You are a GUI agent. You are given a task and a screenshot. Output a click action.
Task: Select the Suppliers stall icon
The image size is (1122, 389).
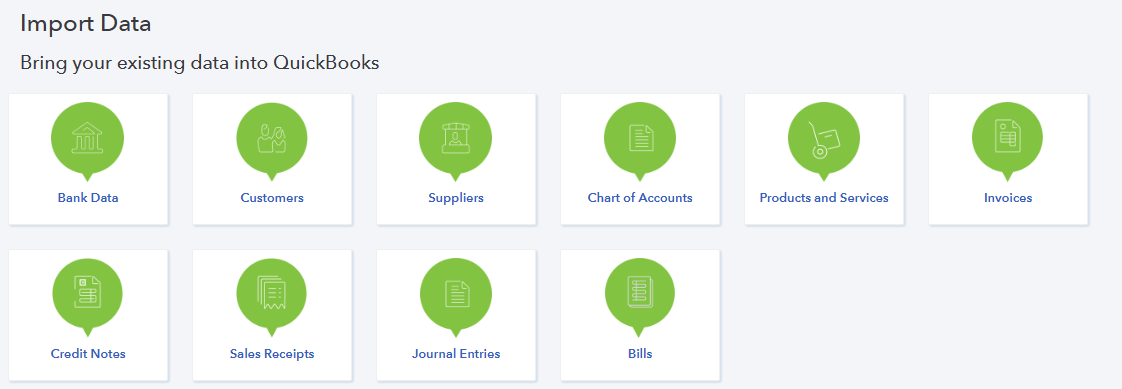tap(456, 138)
